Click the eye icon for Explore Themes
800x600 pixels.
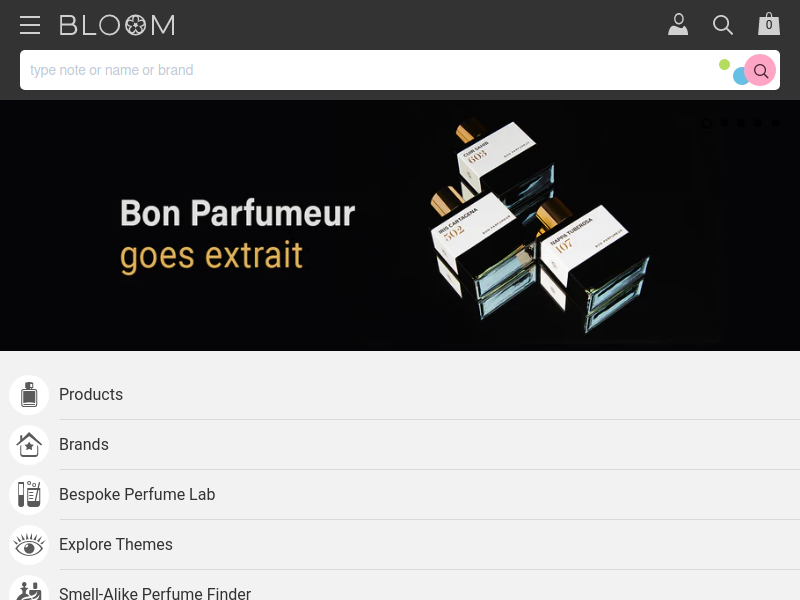click(x=29, y=545)
